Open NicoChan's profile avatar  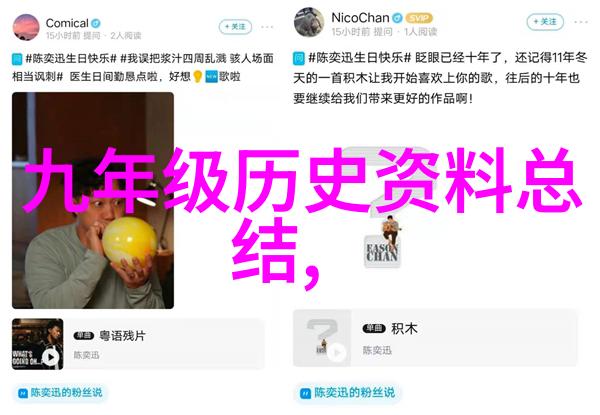(309, 23)
